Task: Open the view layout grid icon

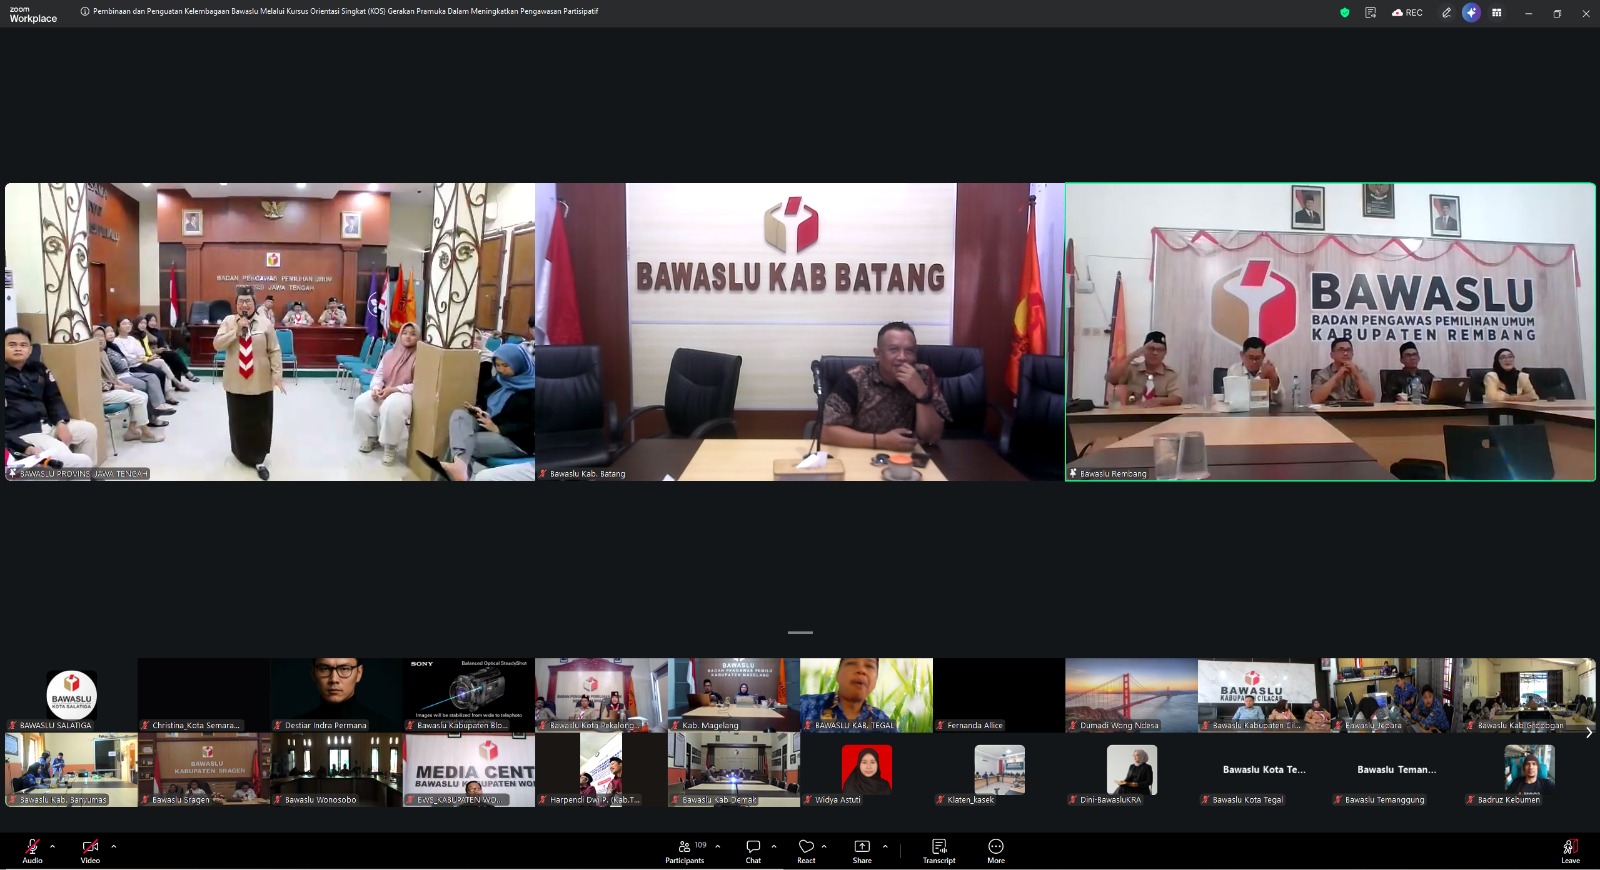Action: (1497, 13)
